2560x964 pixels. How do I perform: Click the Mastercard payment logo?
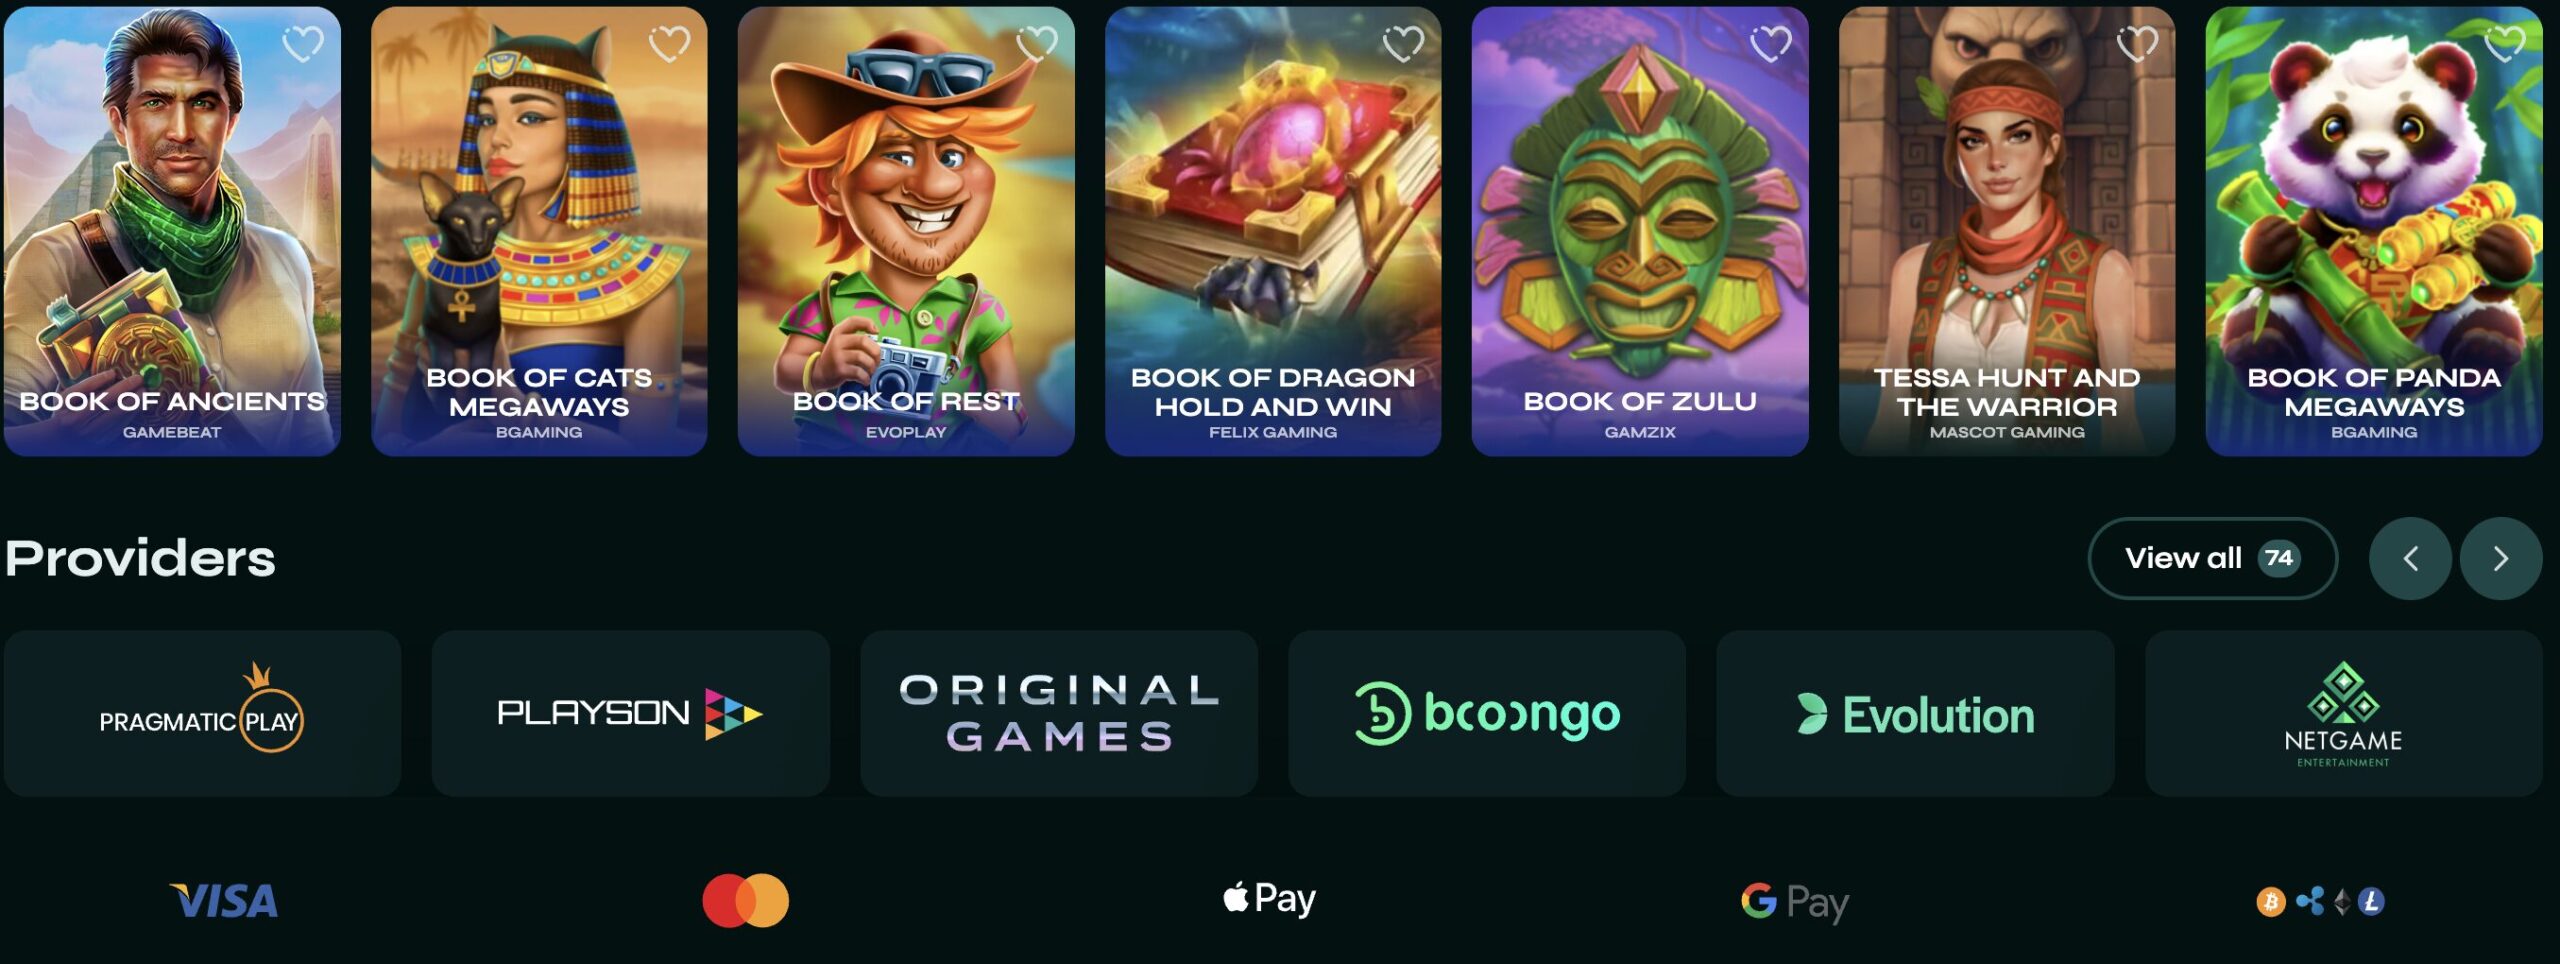[x=746, y=901]
